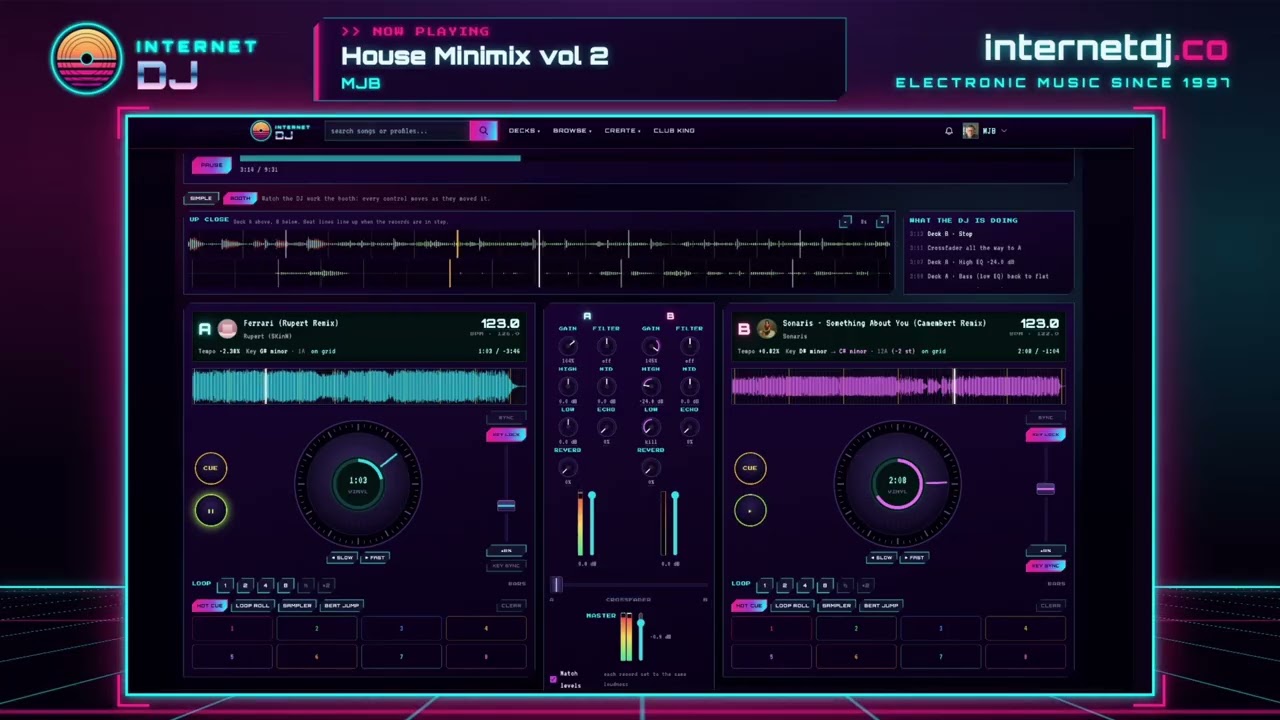Toggle SYNC on Deck A
This screenshot has width=1280, height=720.
pyautogui.click(x=506, y=417)
